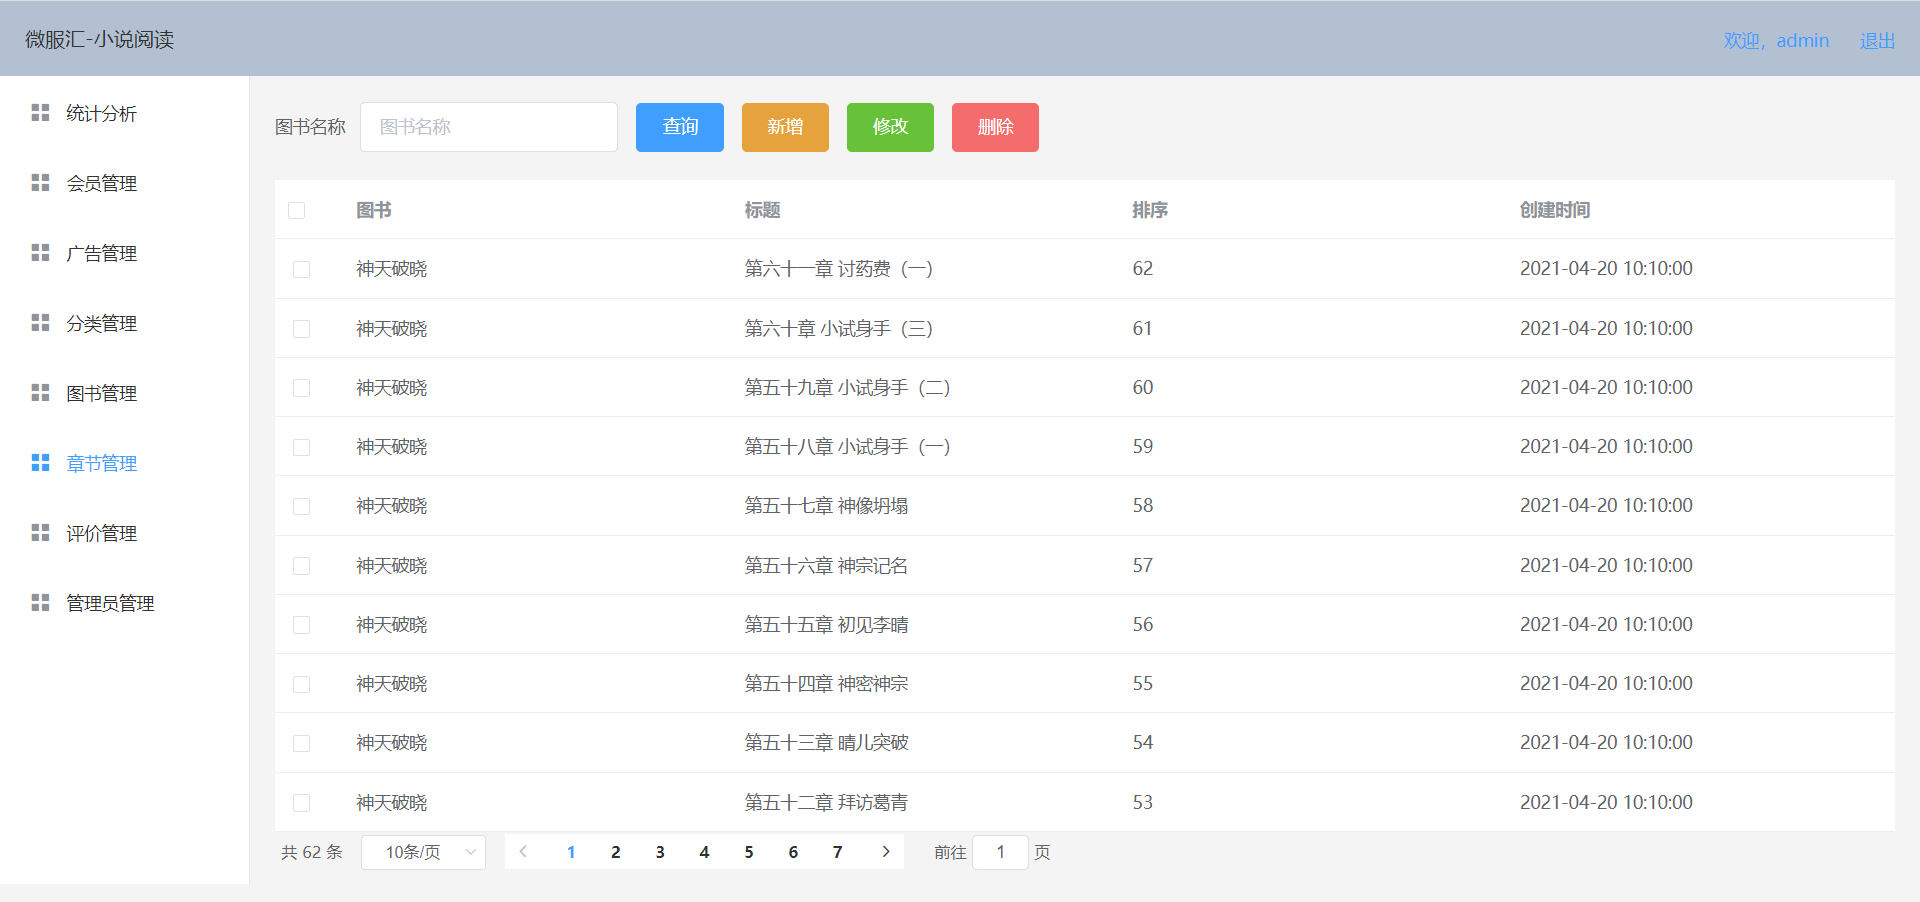This screenshot has width=1920, height=902.
Task: Click the grid icon beside 评价管理
Action: coord(40,532)
